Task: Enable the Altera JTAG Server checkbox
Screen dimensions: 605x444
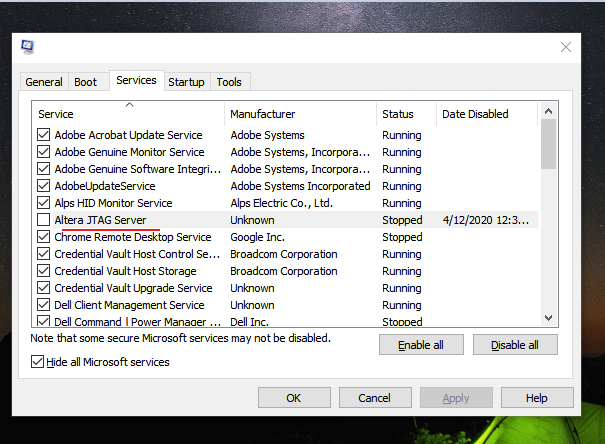Action: (43, 220)
